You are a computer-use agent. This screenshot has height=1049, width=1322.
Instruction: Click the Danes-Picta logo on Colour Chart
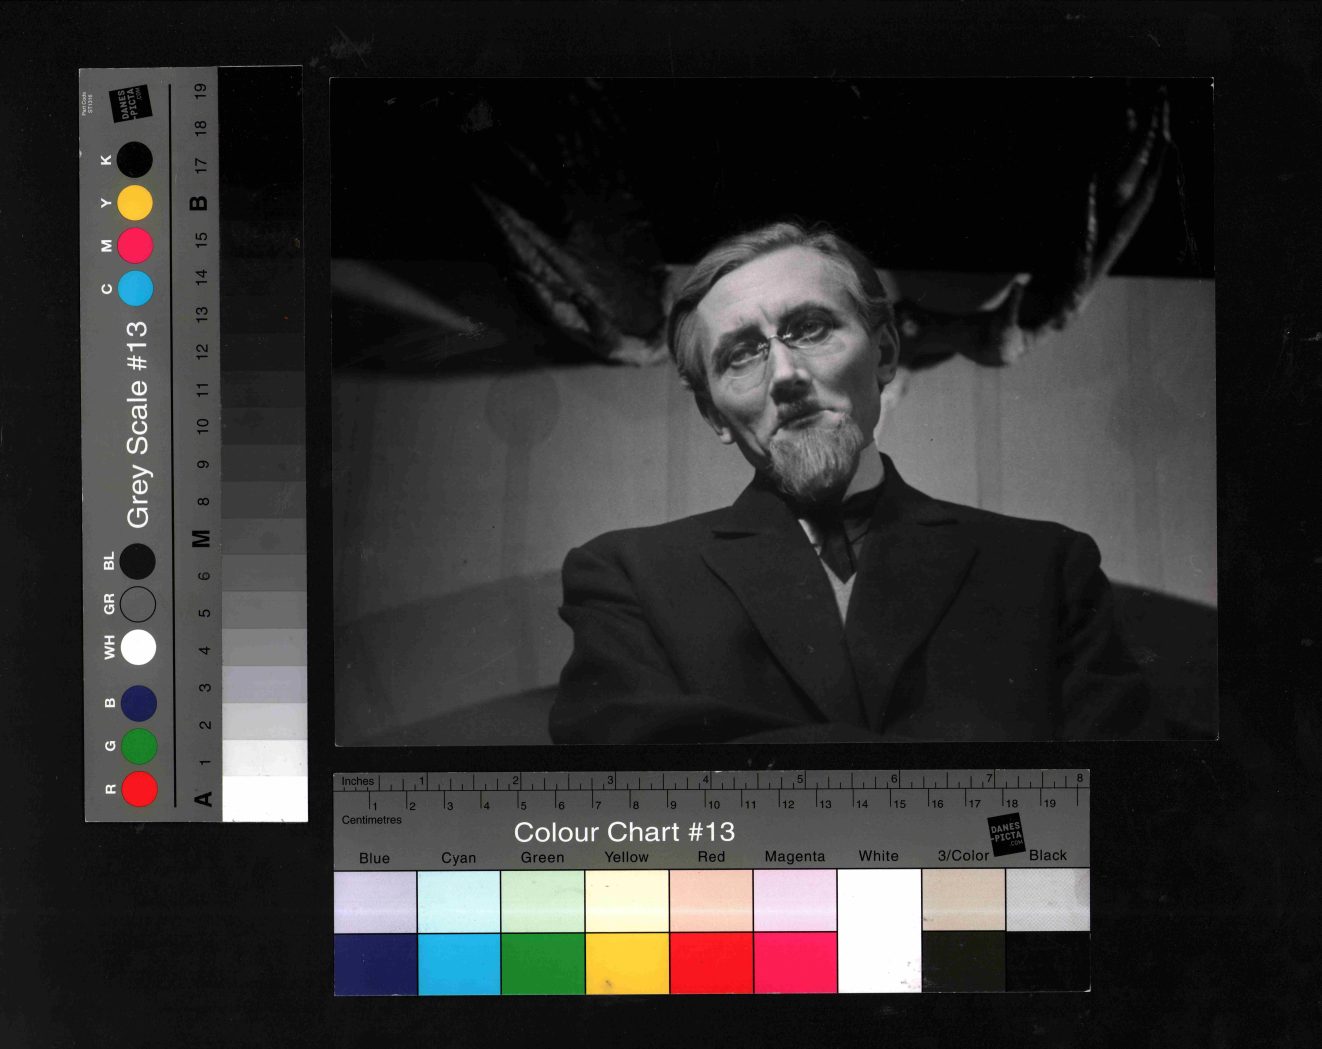click(1006, 834)
